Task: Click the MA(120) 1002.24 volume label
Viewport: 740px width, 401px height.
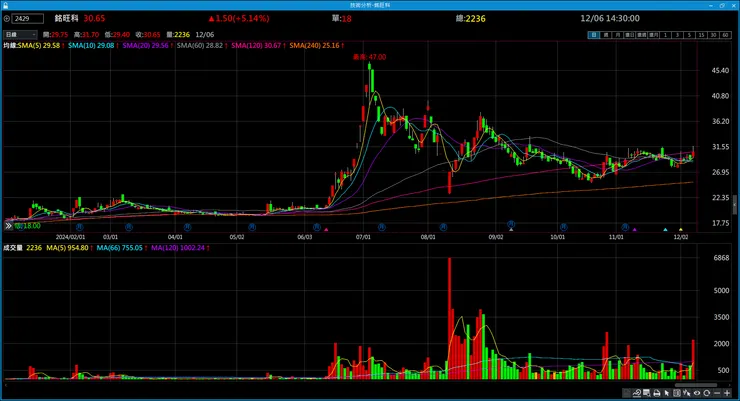Action: (x=180, y=248)
